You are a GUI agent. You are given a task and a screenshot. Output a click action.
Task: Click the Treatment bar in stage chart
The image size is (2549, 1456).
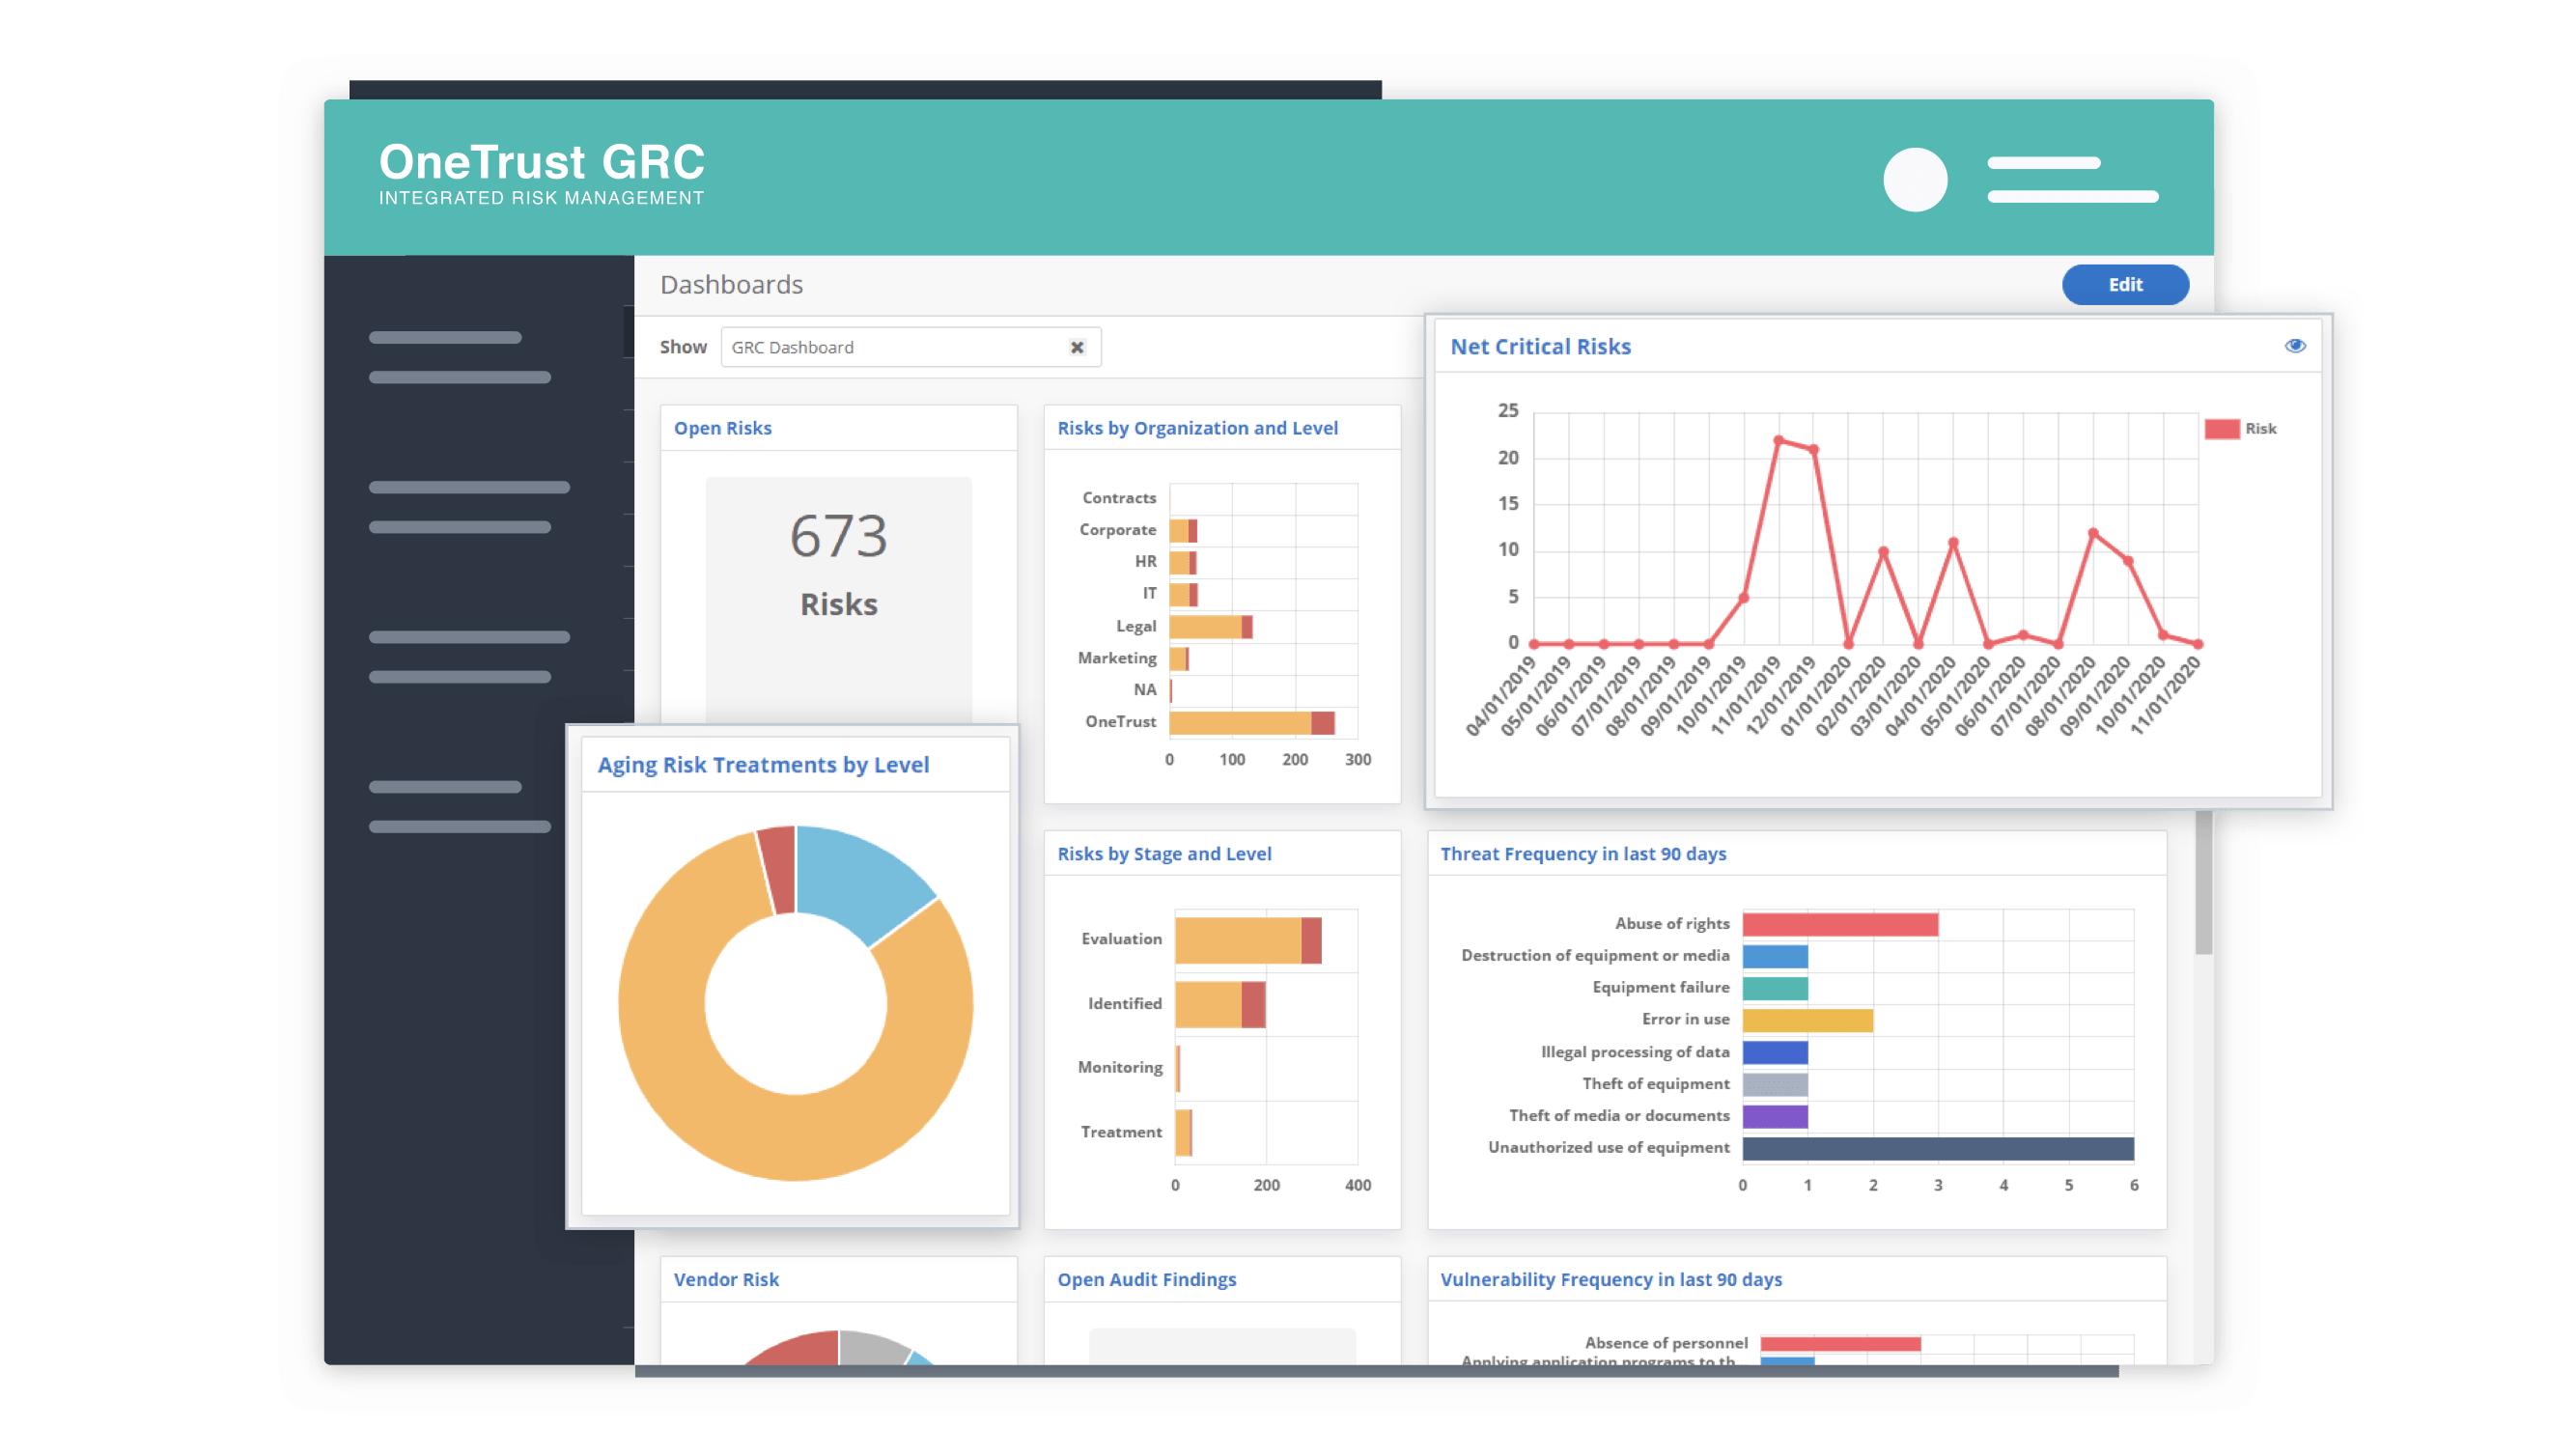click(x=1182, y=1132)
